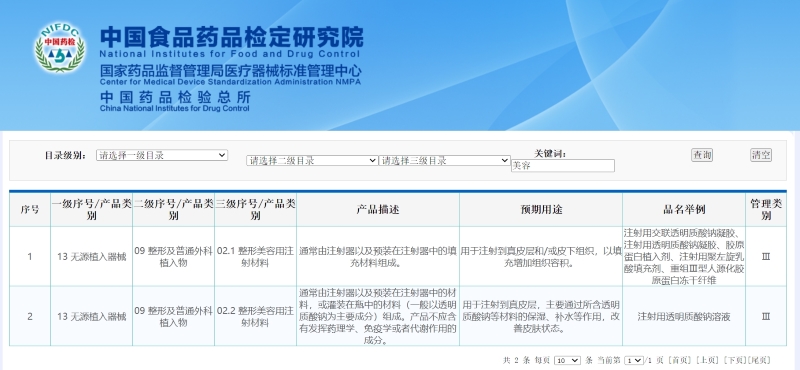Click row 2 description mentioning 灌装在瓶中的材料
Viewport: 800px width, 370px height.
[x=378, y=316]
